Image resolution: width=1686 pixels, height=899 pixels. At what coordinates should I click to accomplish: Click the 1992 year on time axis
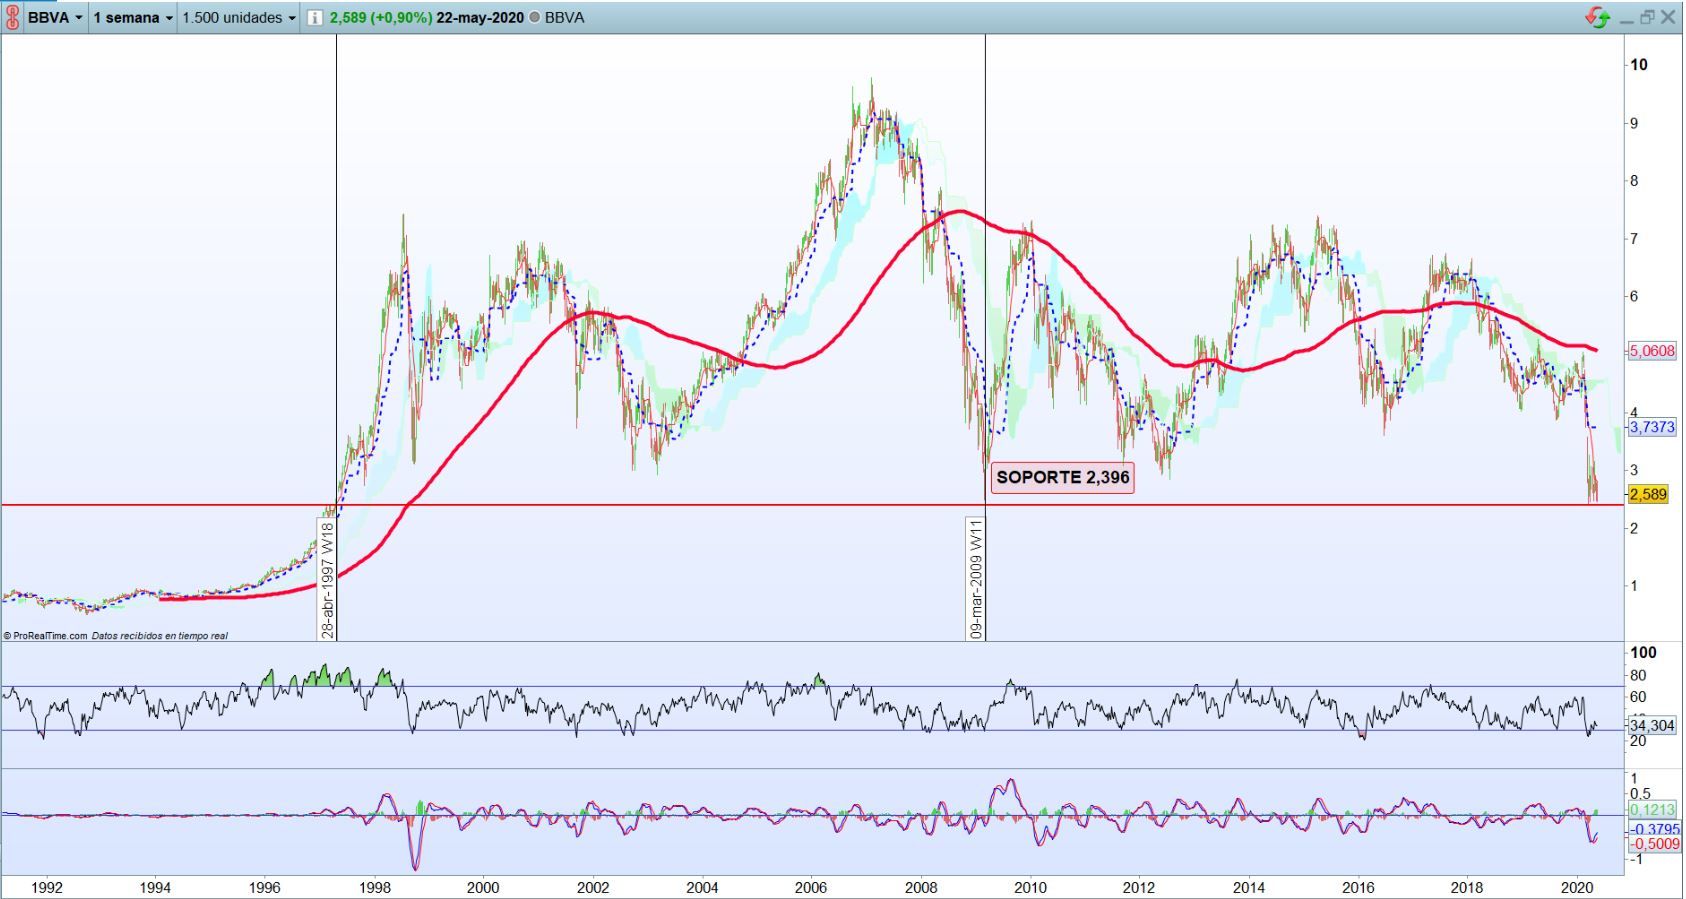(46, 887)
